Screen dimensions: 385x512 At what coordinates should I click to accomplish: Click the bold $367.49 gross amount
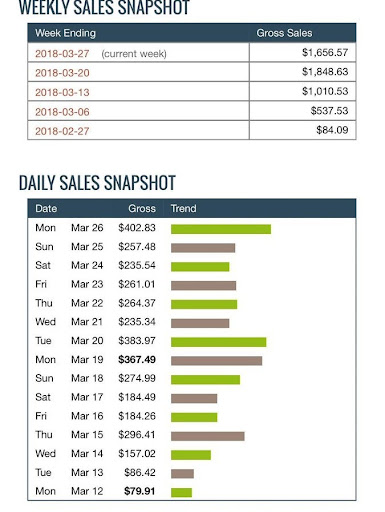tap(137, 360)
